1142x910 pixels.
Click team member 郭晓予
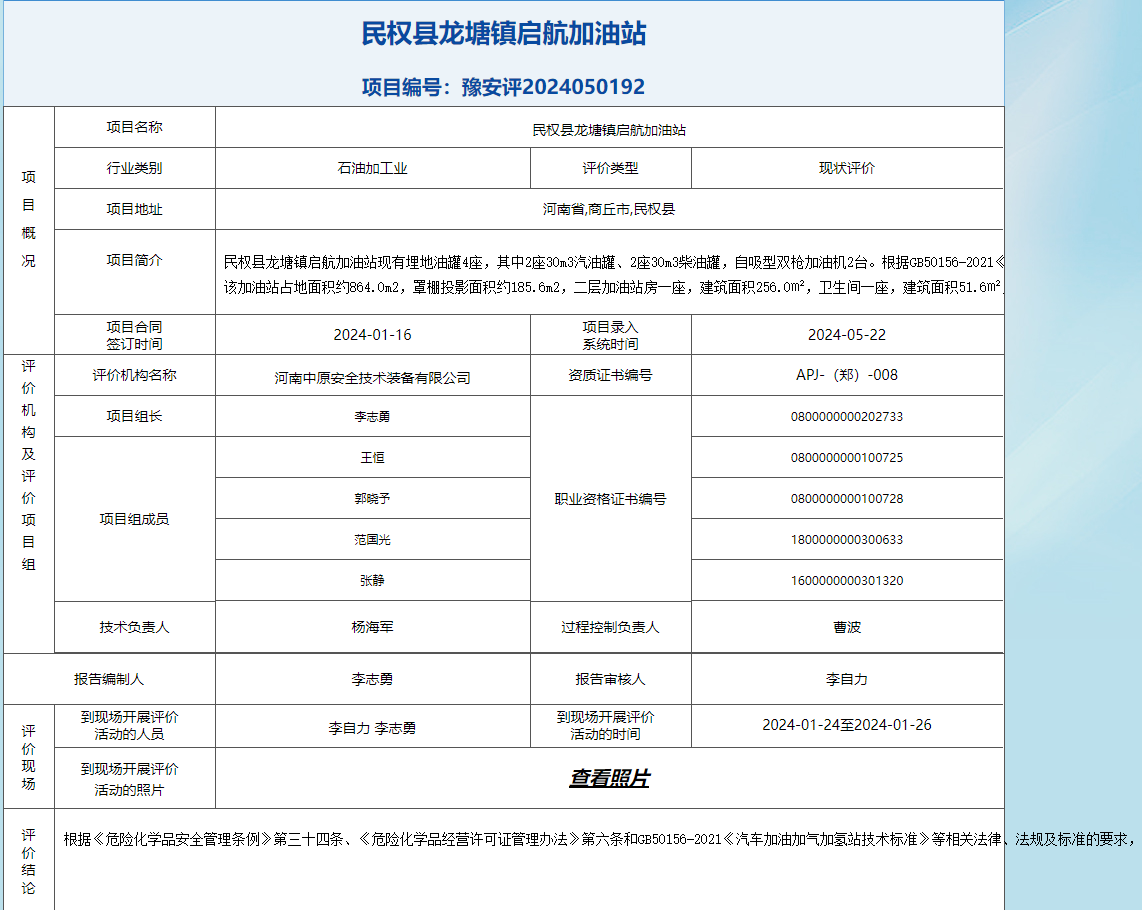372,498
